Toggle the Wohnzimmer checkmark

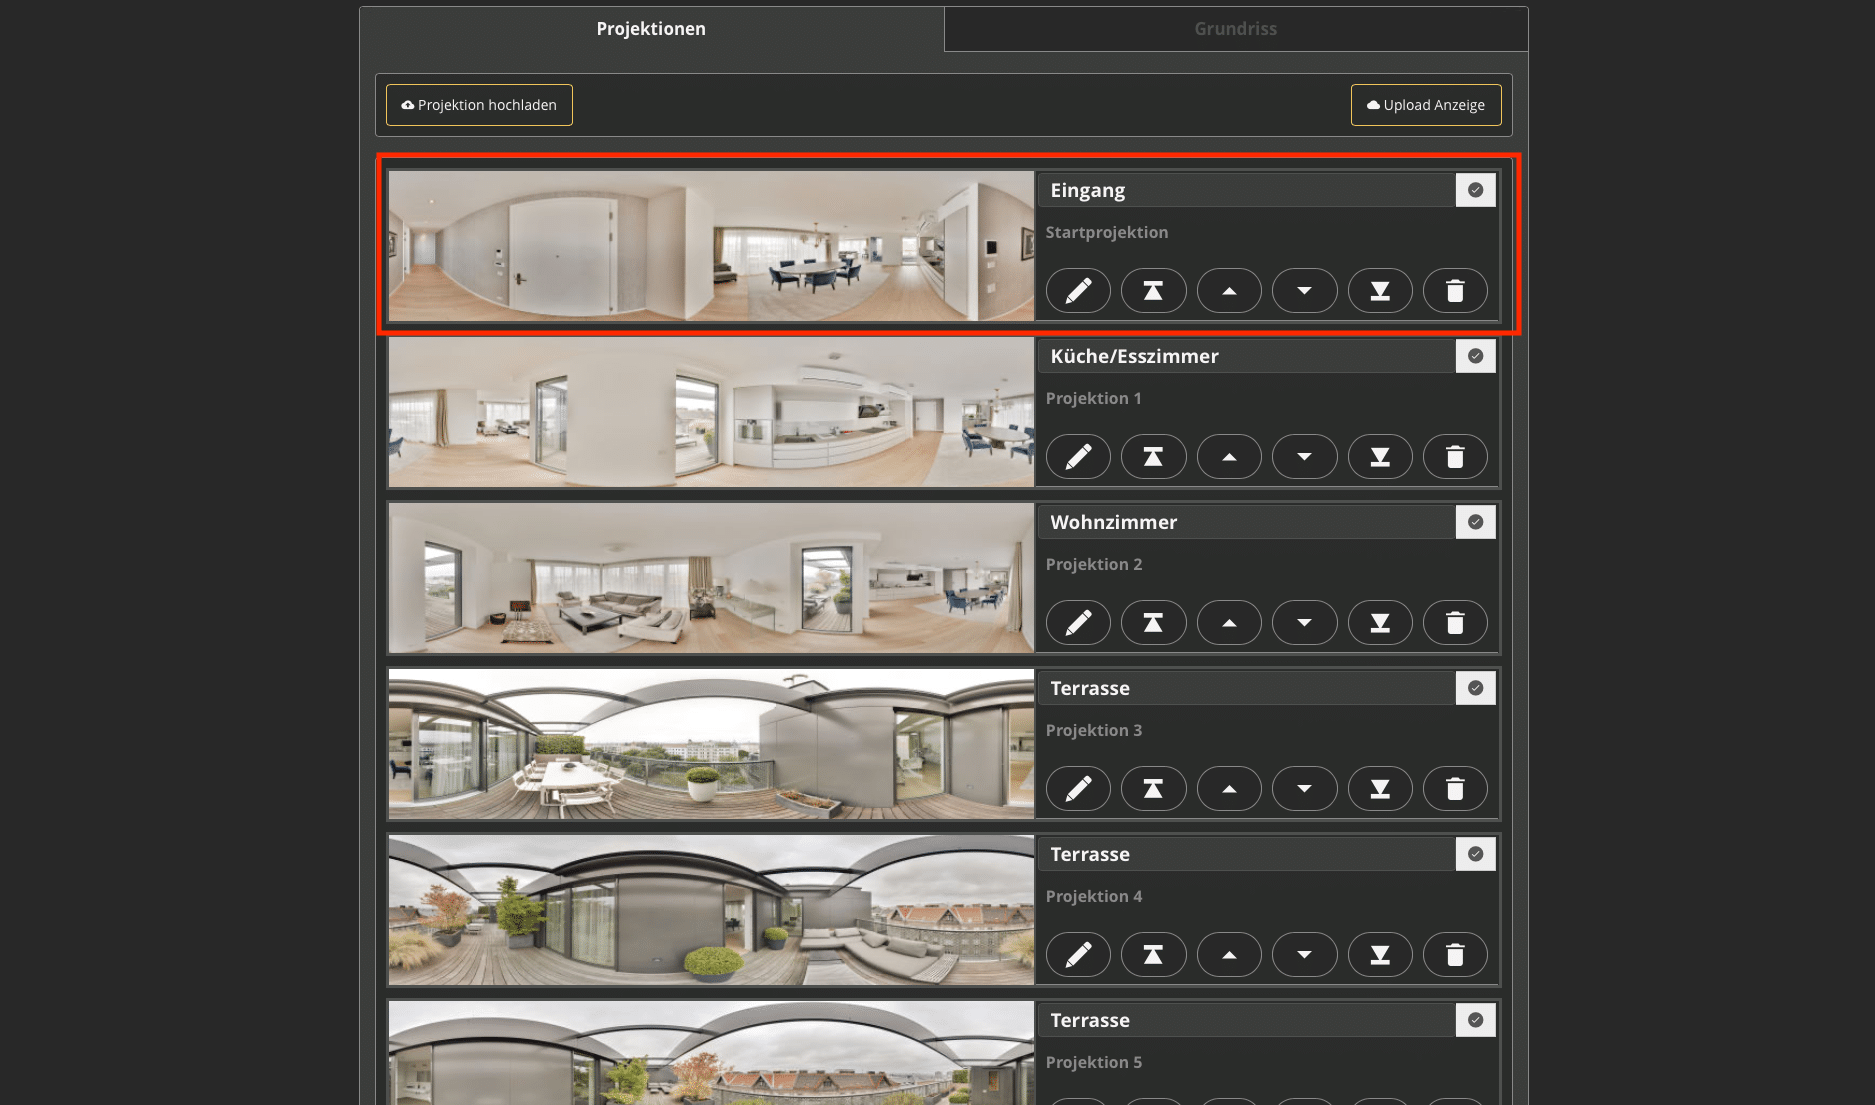[x=1475, y=522]
